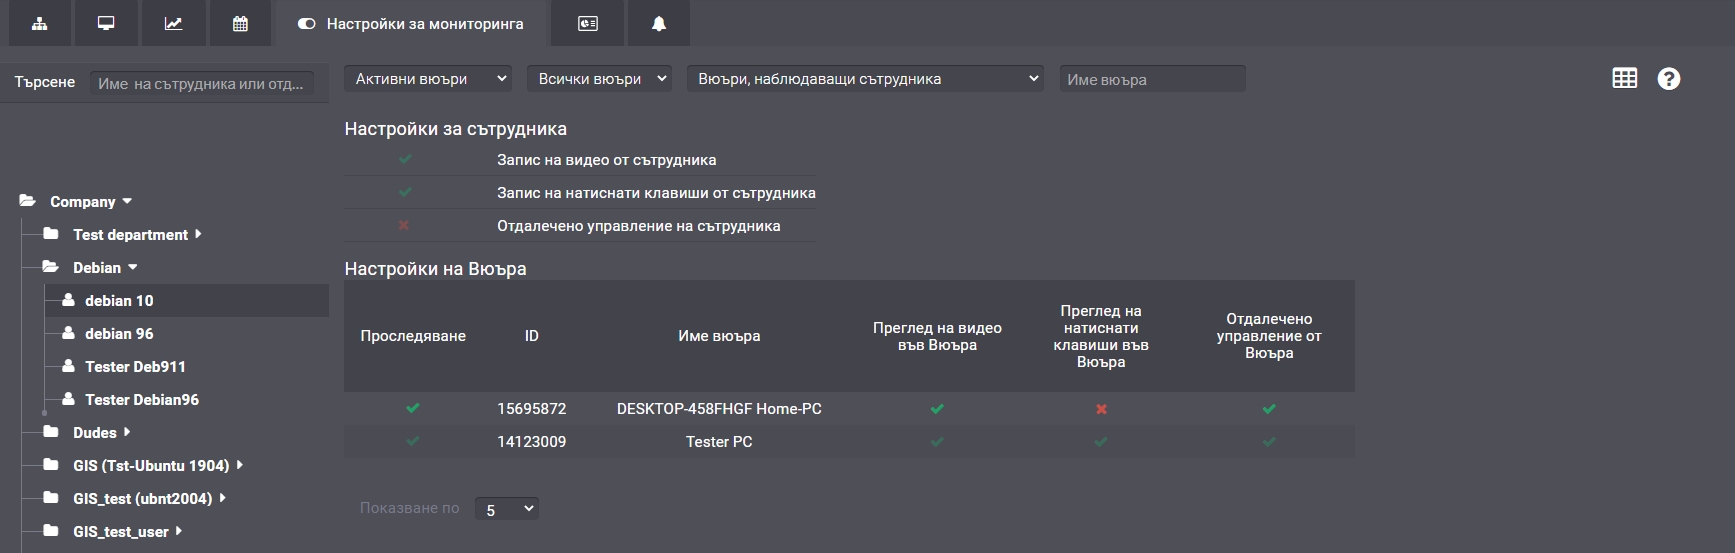This screenshot has height=553, width=1735.
Task: Toggle video viewing for DESKTOP-458FHGF Home-PC
Action: [x=937, y=408]
